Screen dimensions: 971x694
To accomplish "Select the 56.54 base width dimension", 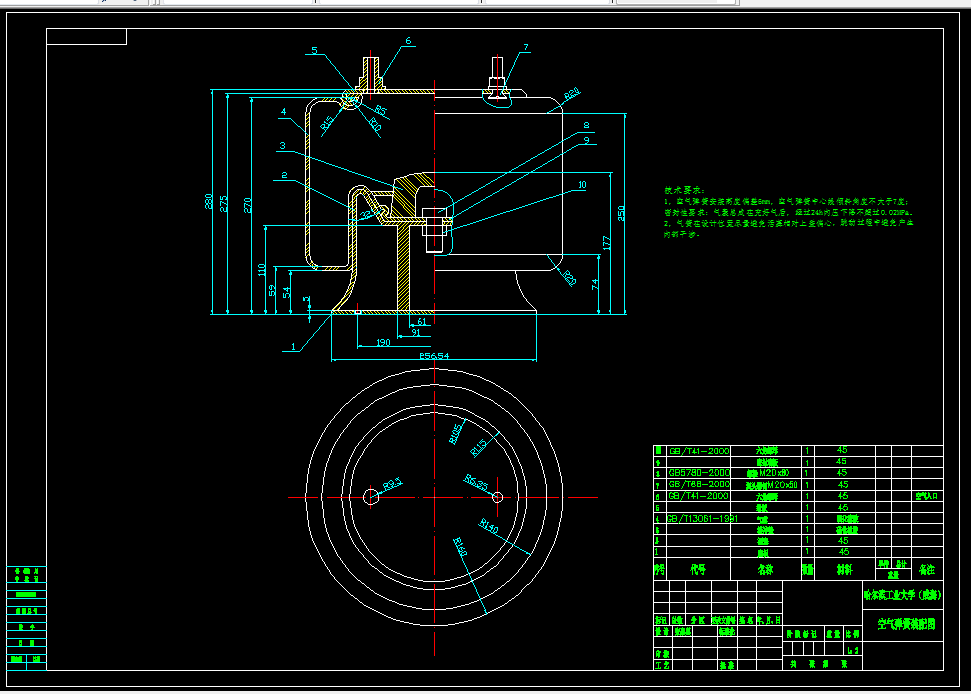I will pos(434,356).
